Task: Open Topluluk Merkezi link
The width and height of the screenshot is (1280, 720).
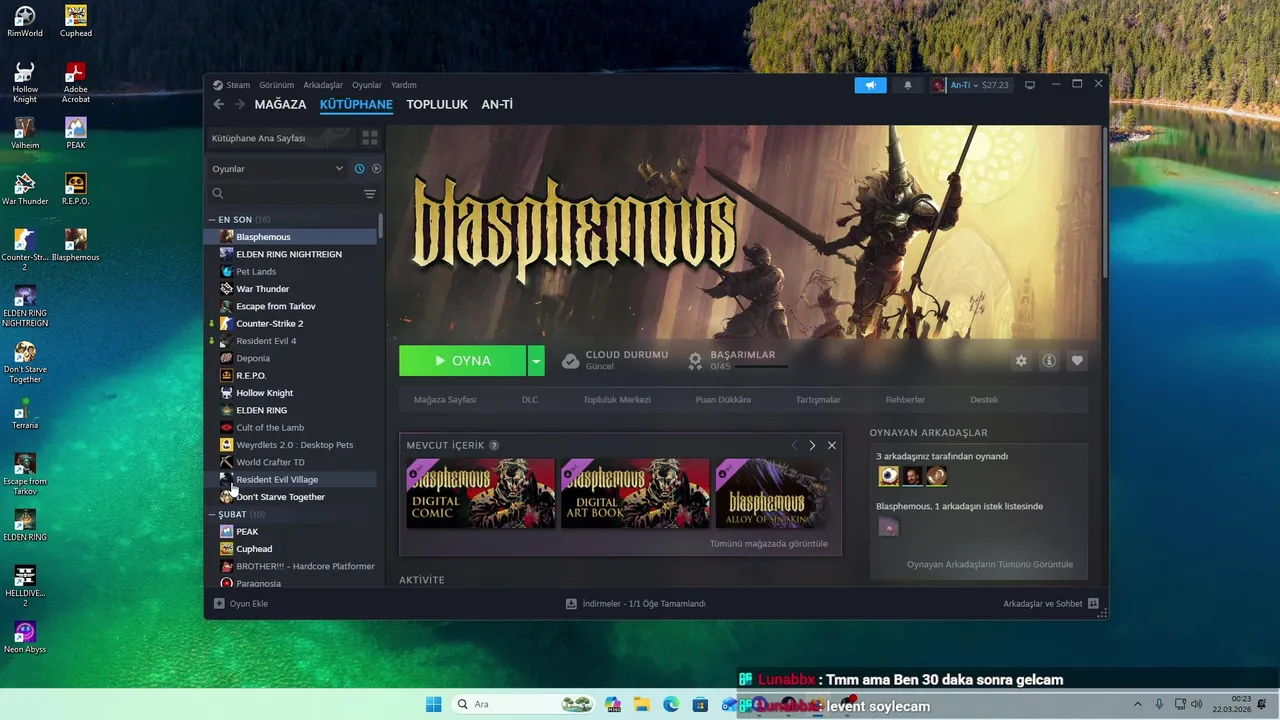Action: 617,400
